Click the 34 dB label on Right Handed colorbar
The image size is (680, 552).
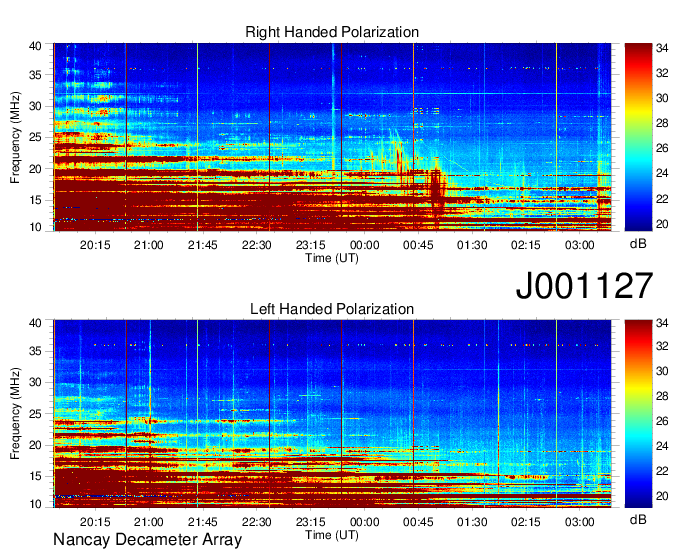point(662,48)
